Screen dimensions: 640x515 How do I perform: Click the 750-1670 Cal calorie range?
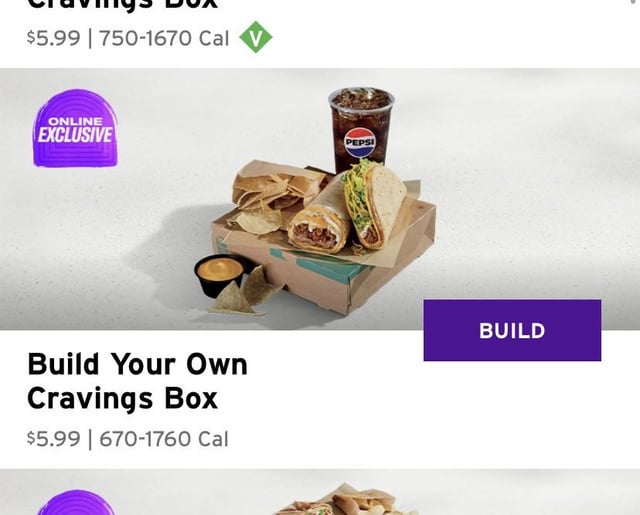coord(164,39)
